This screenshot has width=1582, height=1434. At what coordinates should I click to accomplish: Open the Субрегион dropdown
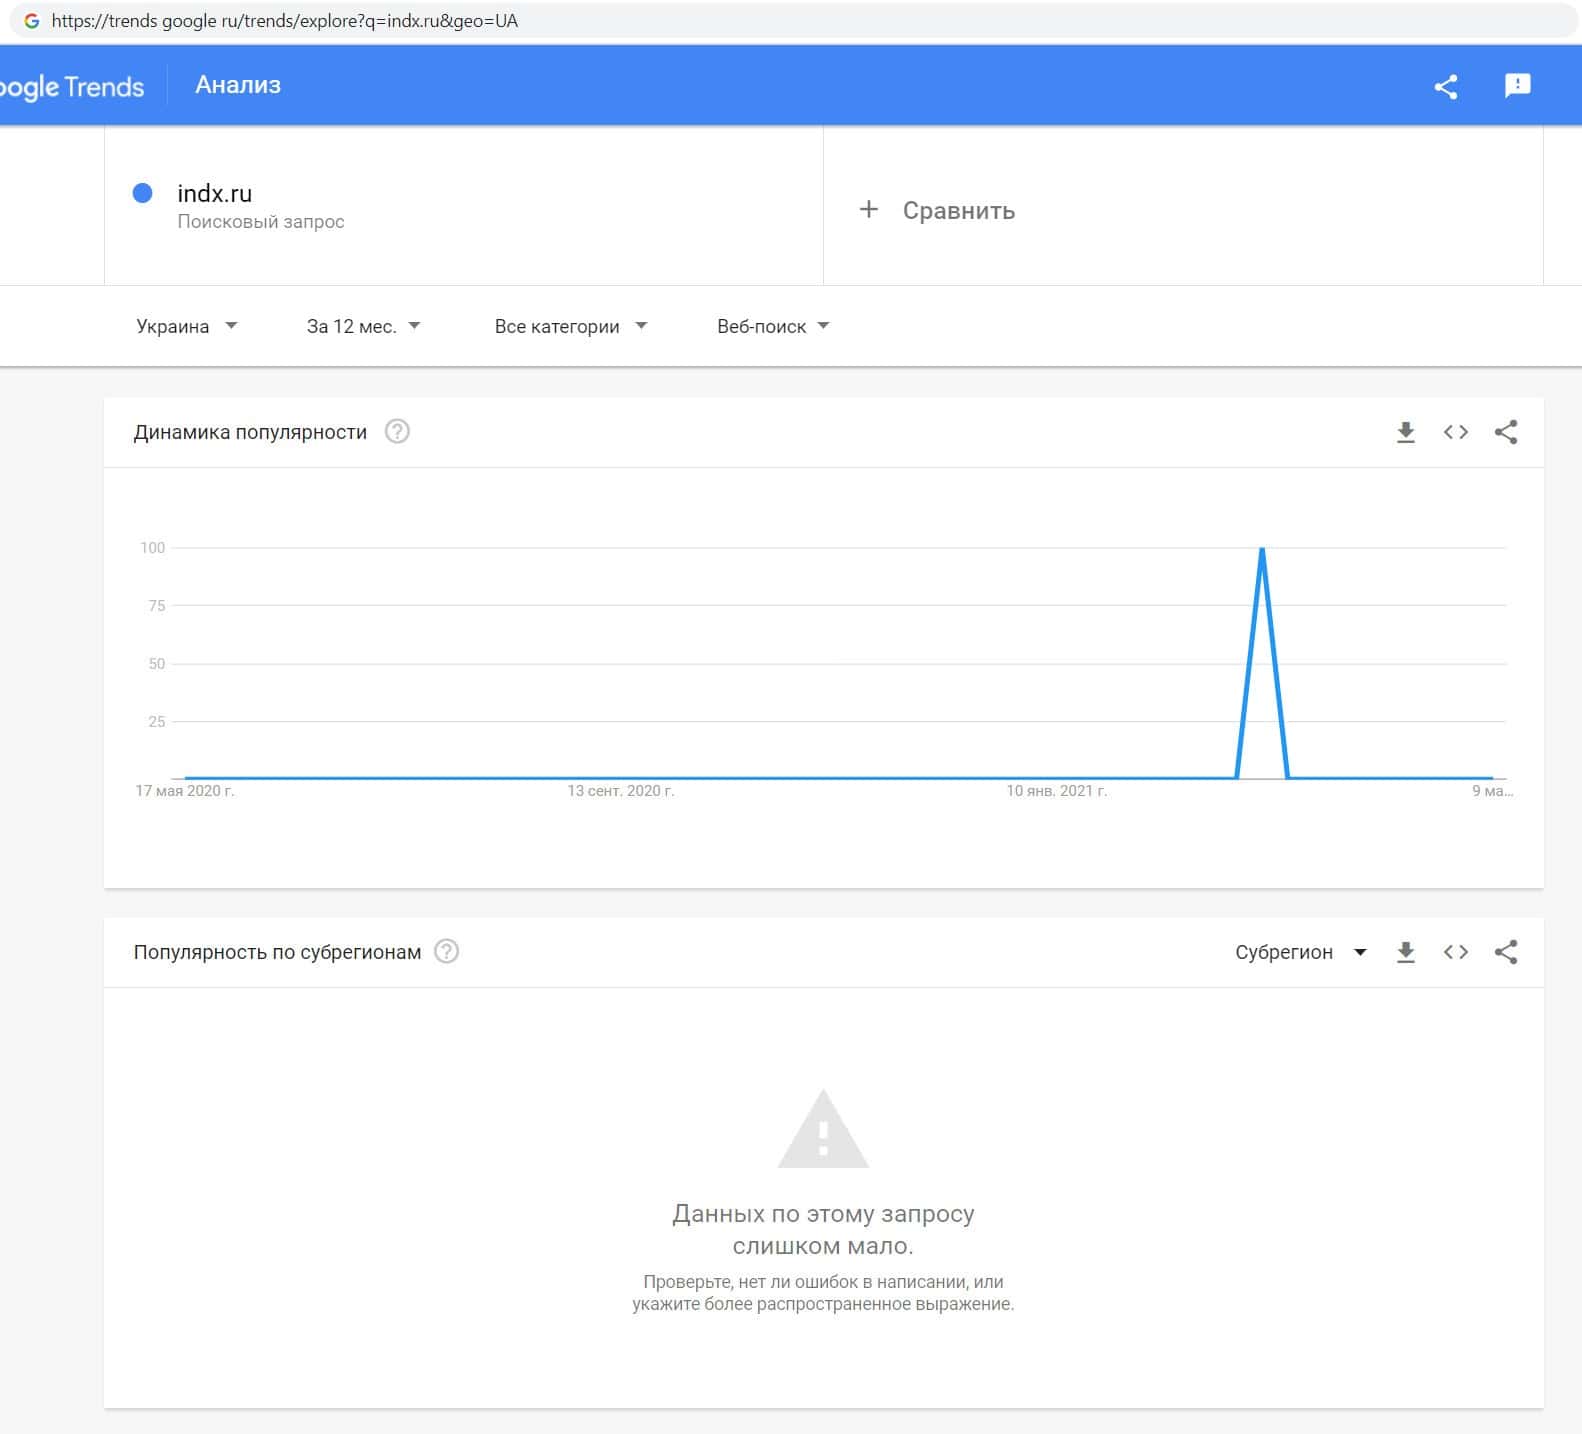pyautogui.click(x=1301, y=952)
